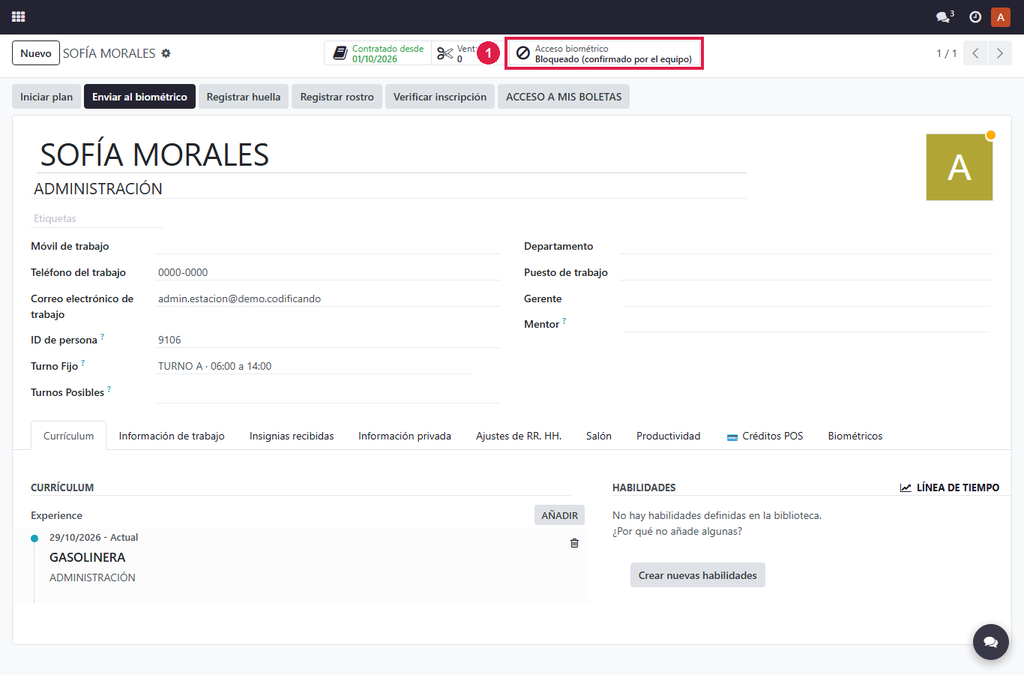Open the apps grid menu
Screen dimensions: 1024x675
point(18,17)
